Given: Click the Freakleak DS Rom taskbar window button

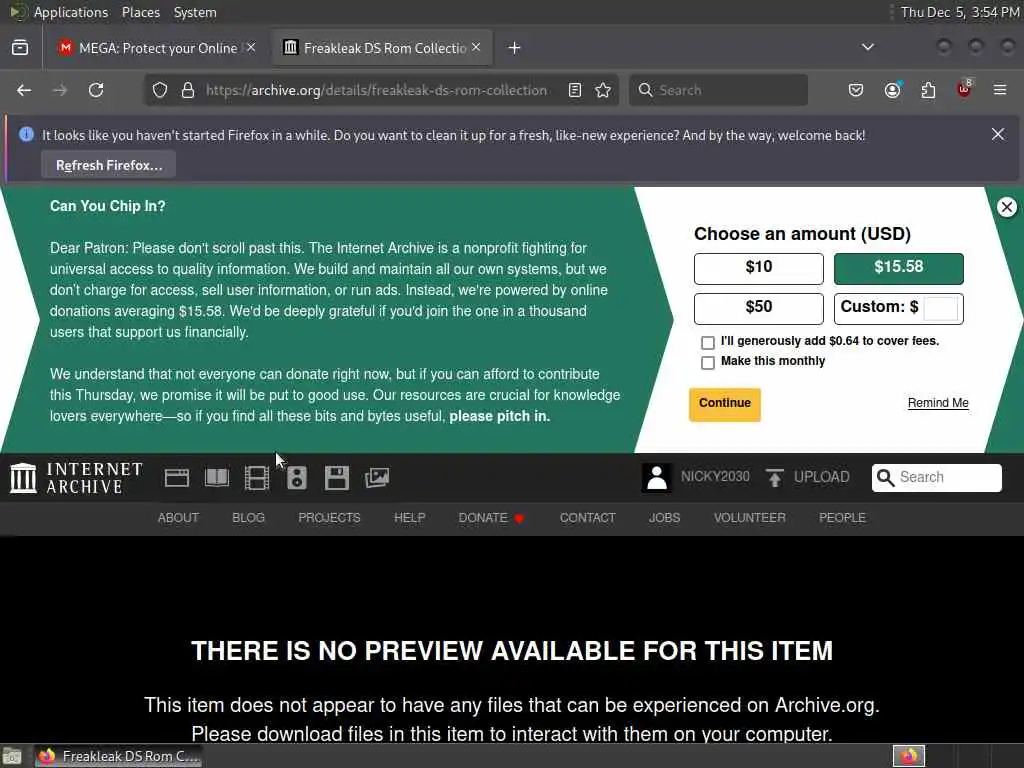Looking at the screenshot, I should click(x=118, y=756).
